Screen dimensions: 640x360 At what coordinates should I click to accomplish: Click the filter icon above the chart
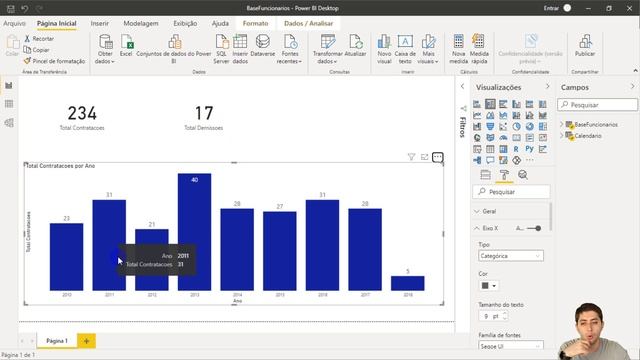411,157
